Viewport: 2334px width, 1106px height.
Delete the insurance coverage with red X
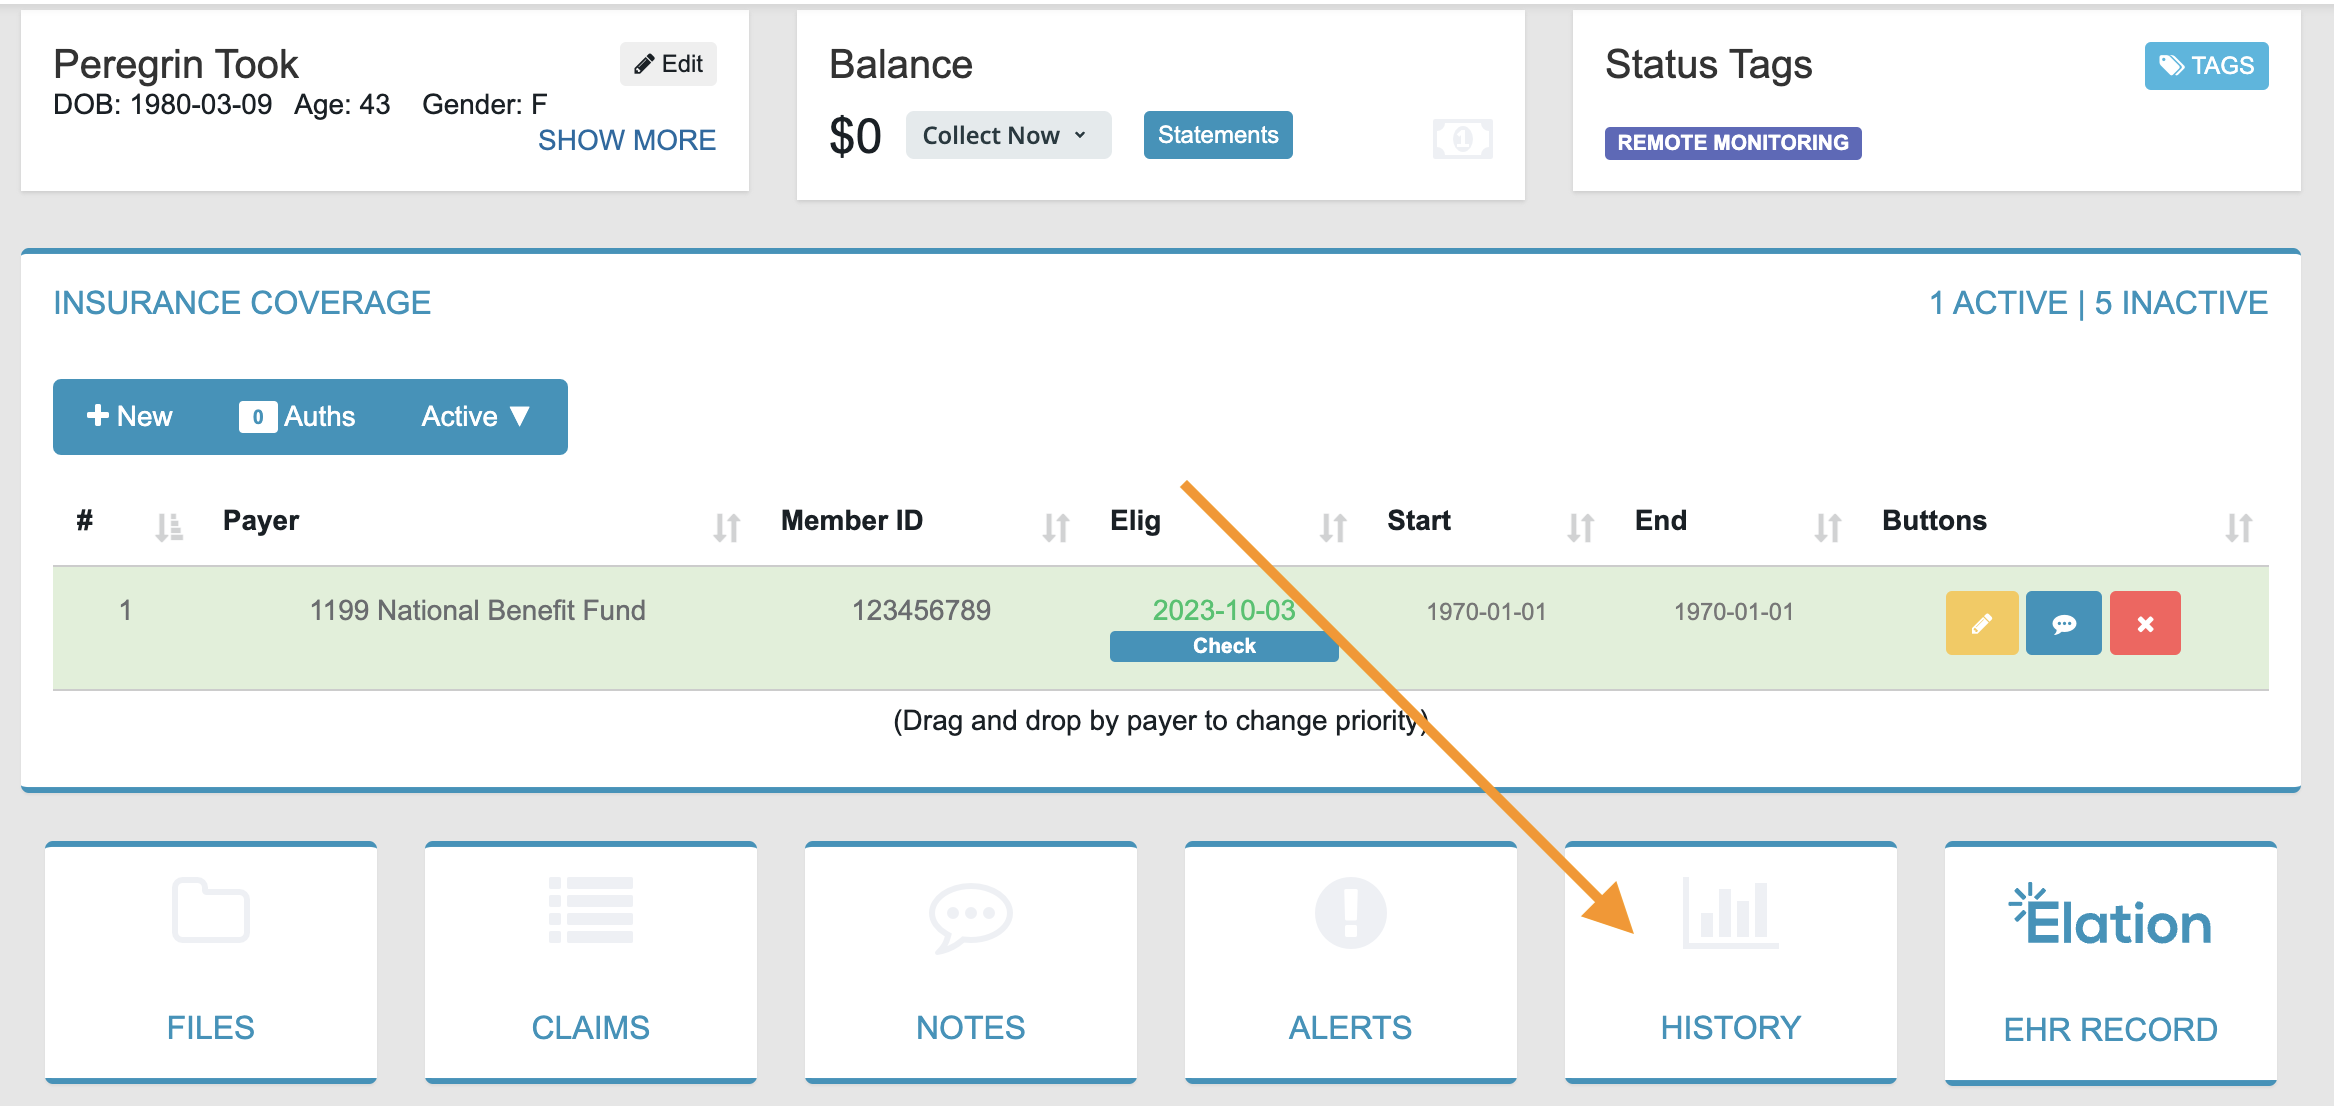coord(2144,623)
